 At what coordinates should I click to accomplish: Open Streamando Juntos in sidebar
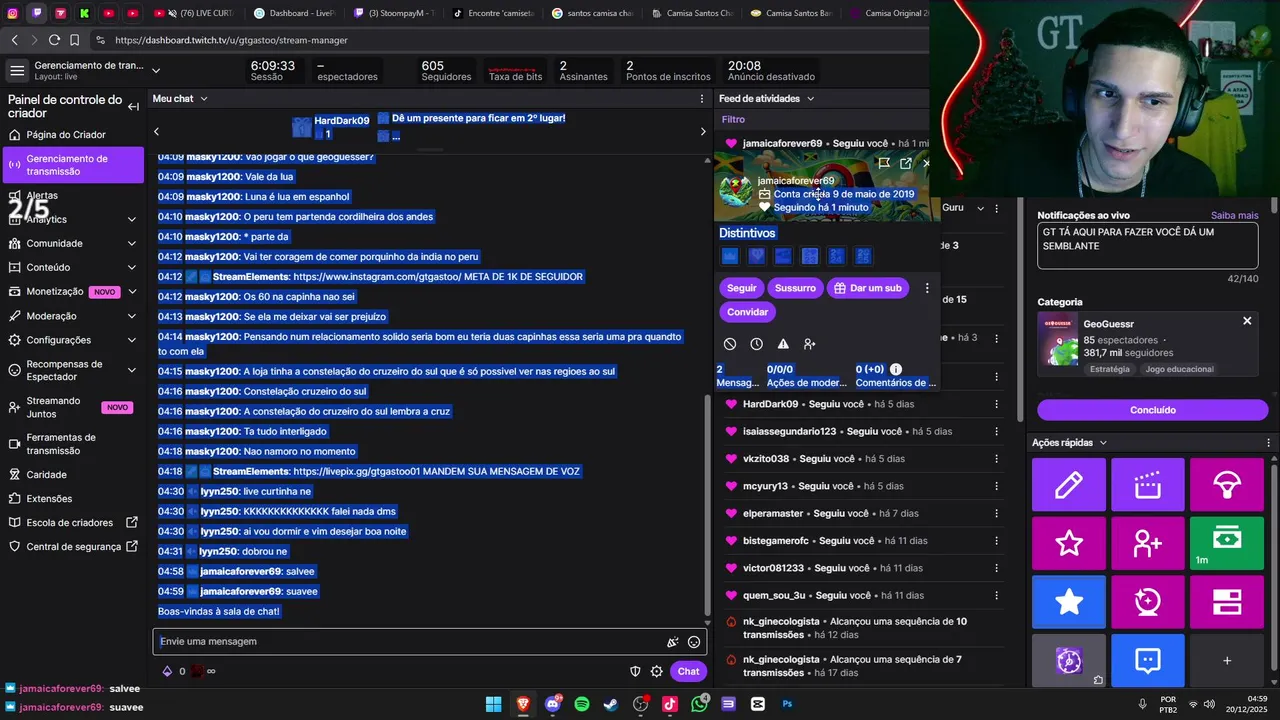pos(72,407)
